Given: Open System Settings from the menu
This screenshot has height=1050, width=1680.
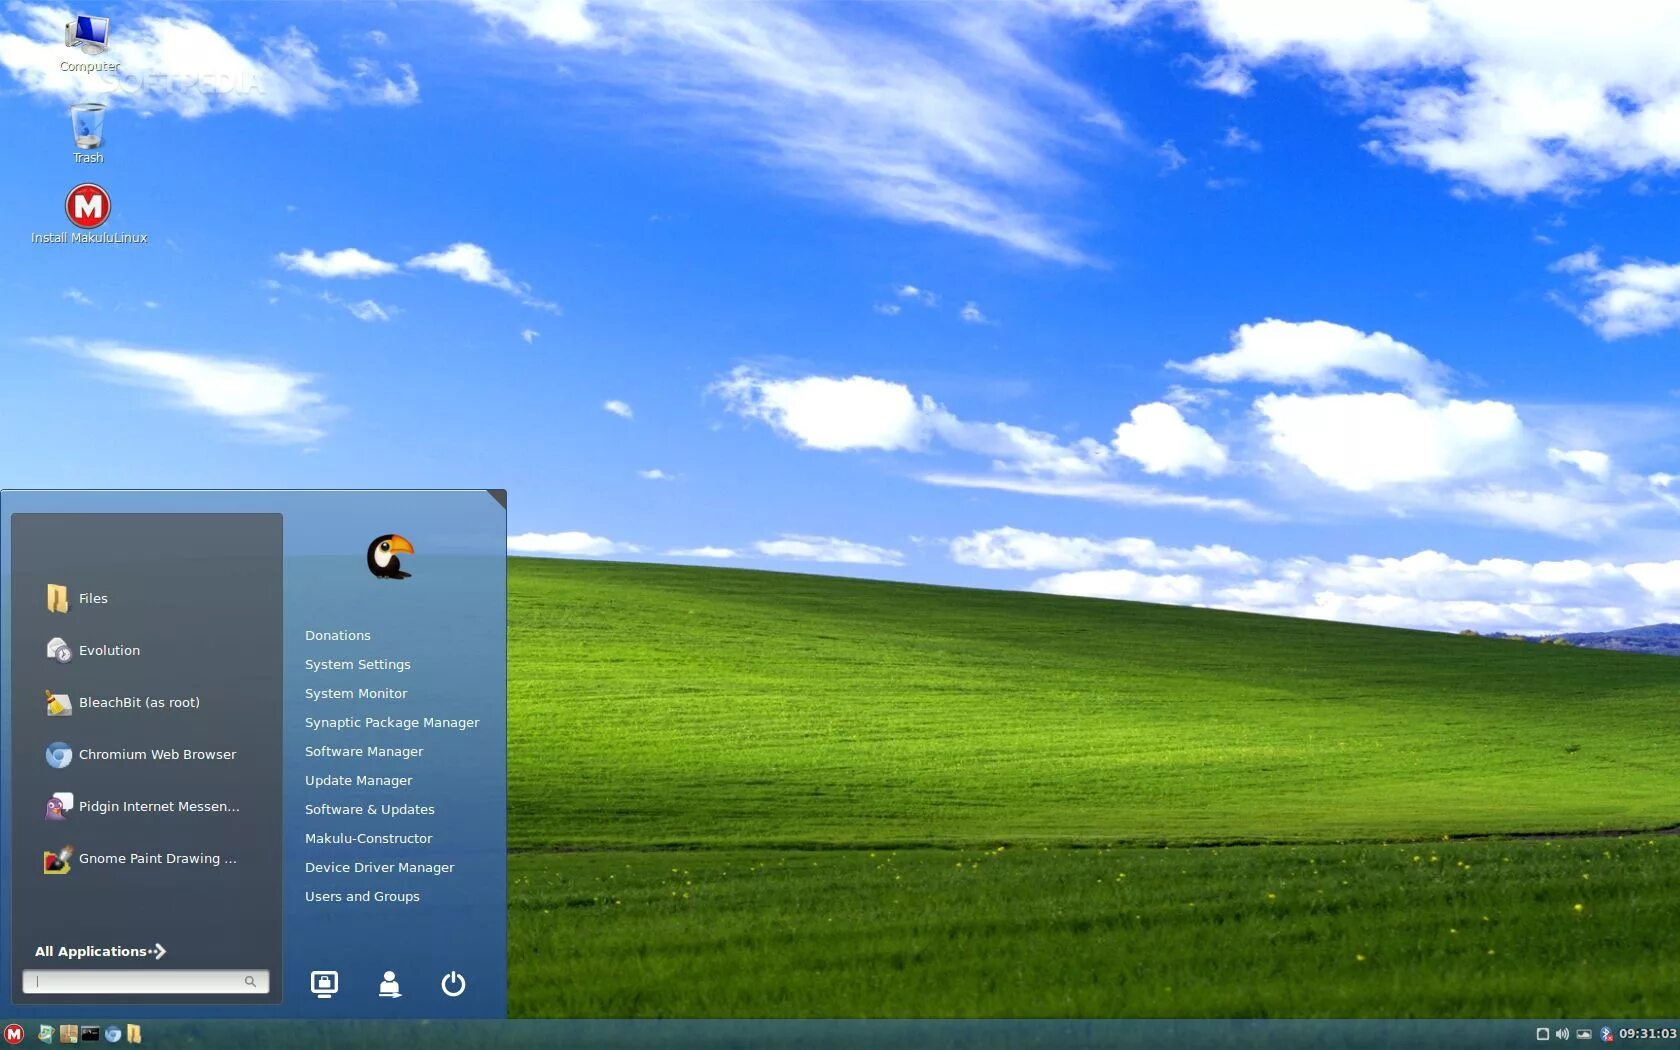Looking at the screenshot, I should click(358, 665).
